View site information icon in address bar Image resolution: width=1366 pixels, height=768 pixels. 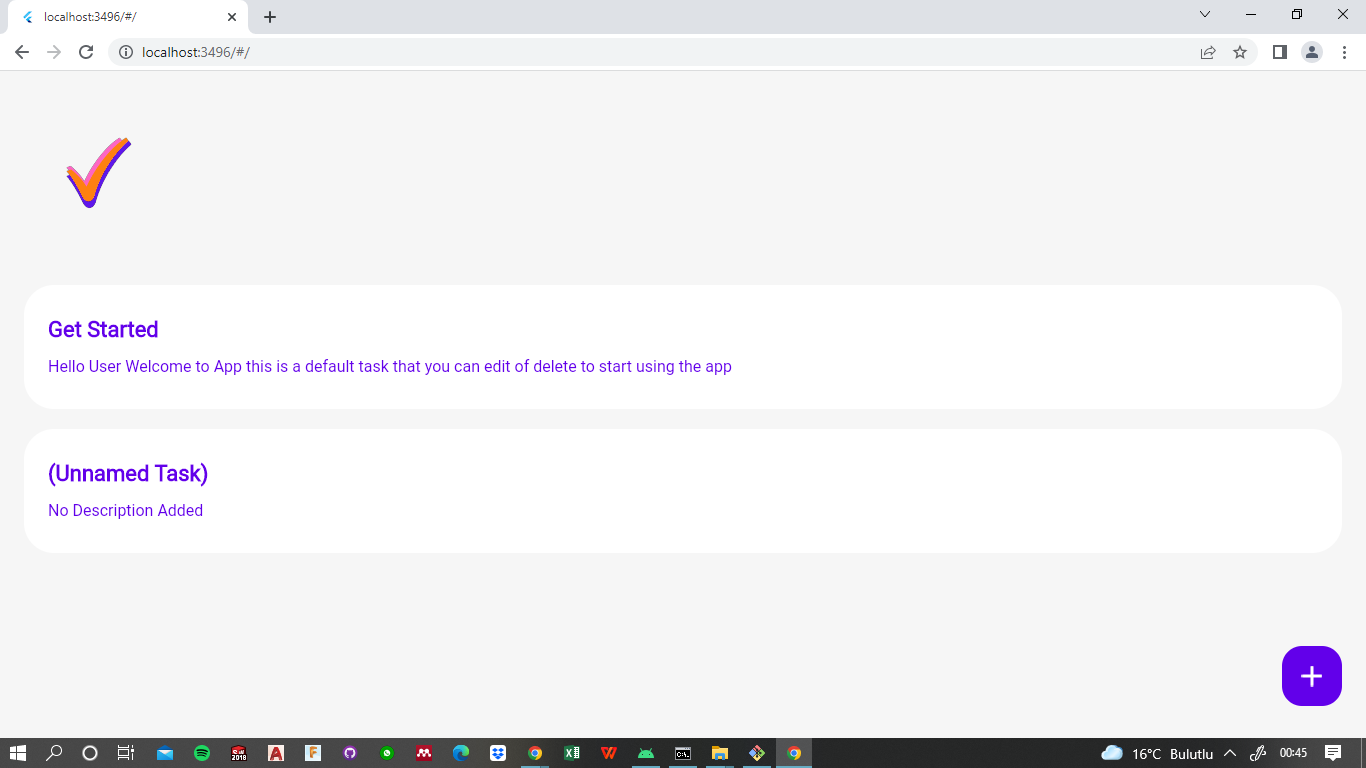126,52
